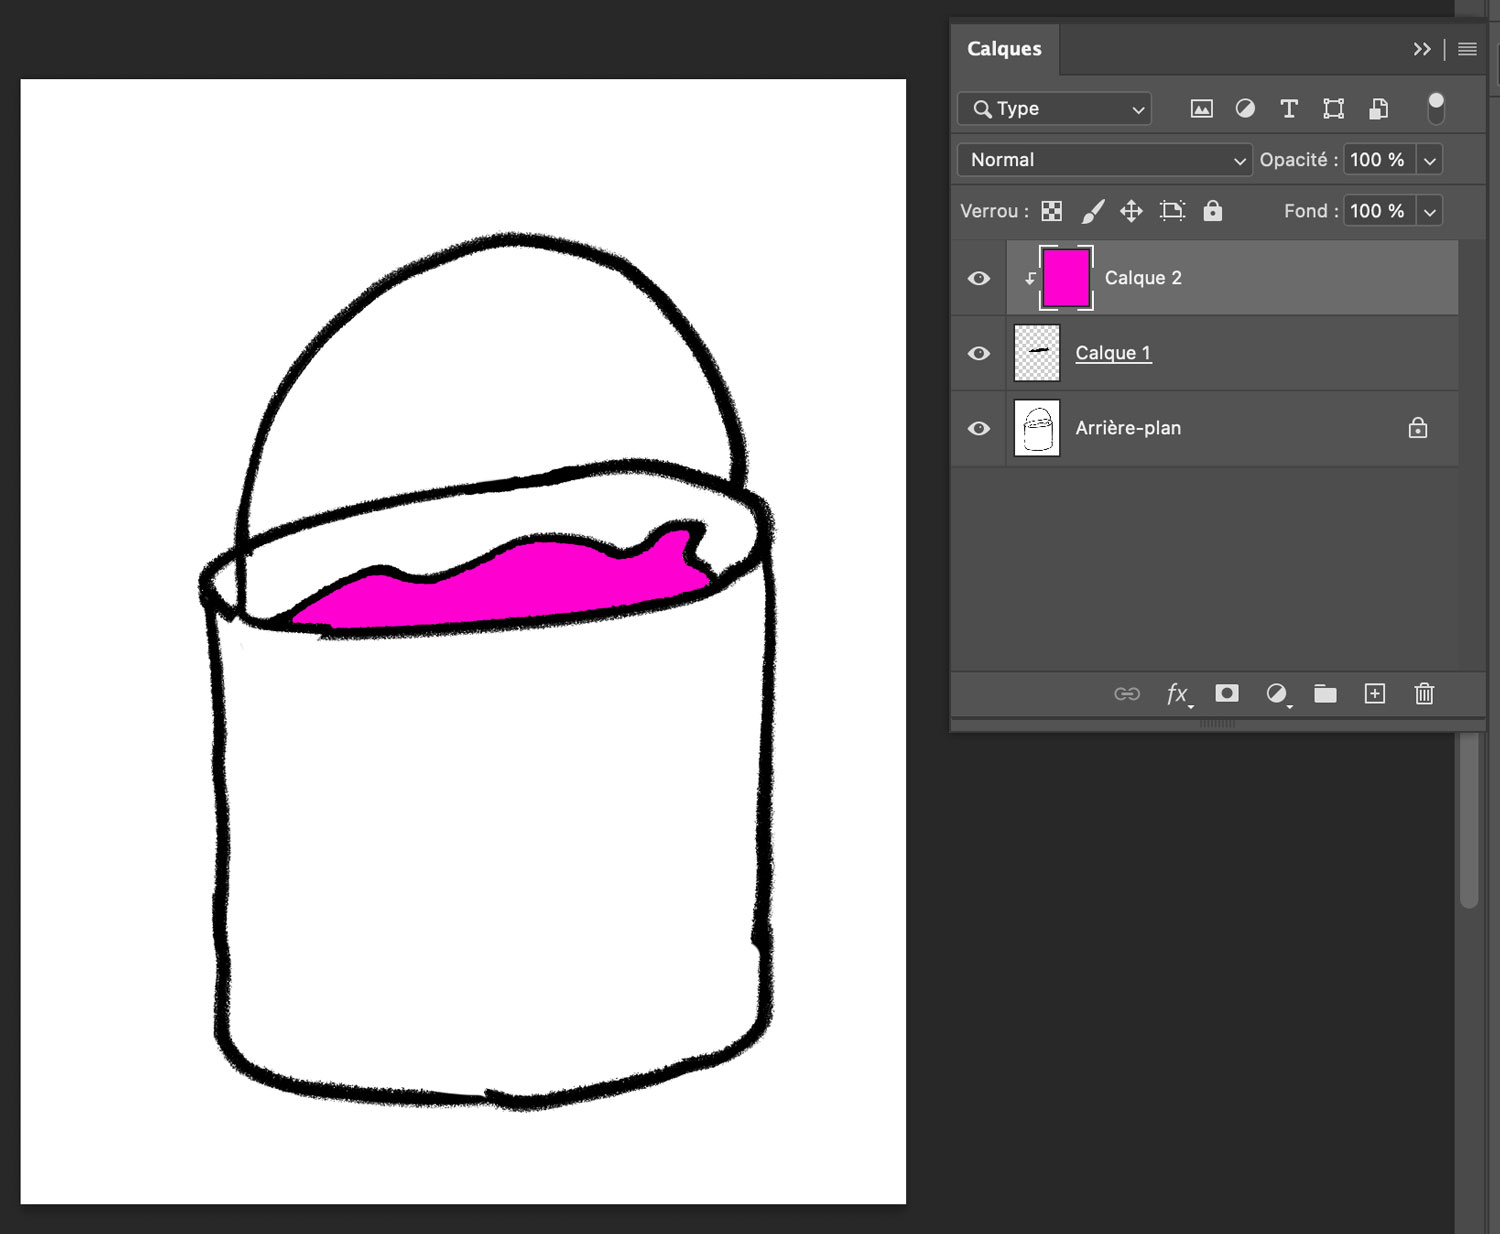Hide the Calque 2 layer

click(x=979, y=278)
